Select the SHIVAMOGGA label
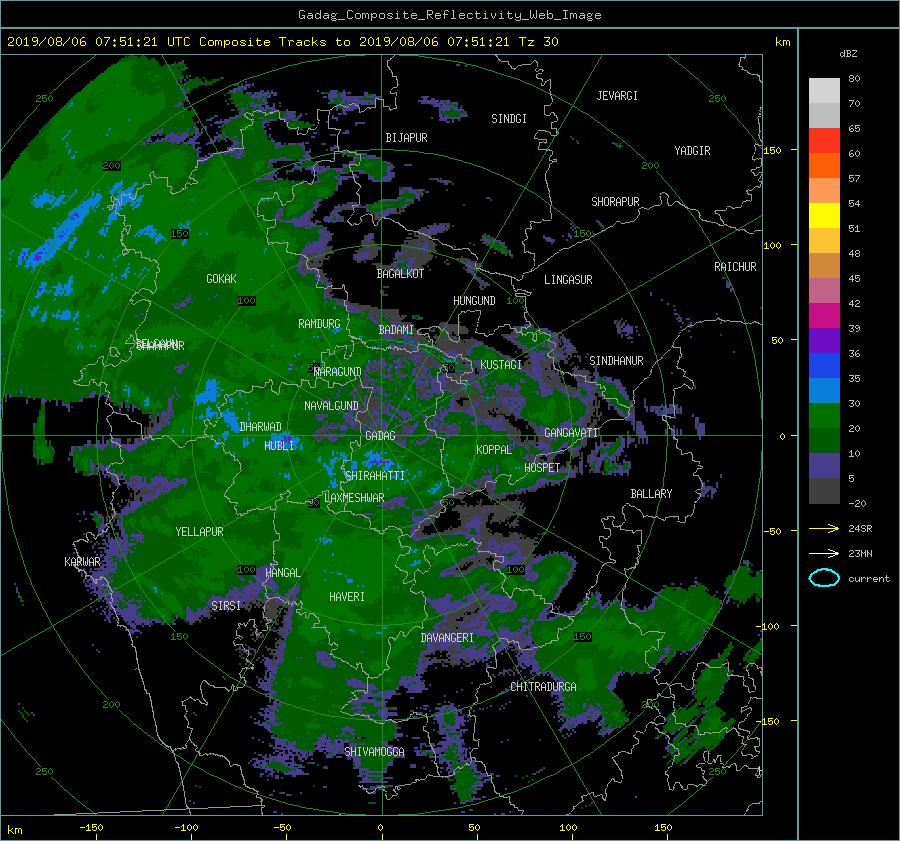900x841 pixels. [374, 751]
